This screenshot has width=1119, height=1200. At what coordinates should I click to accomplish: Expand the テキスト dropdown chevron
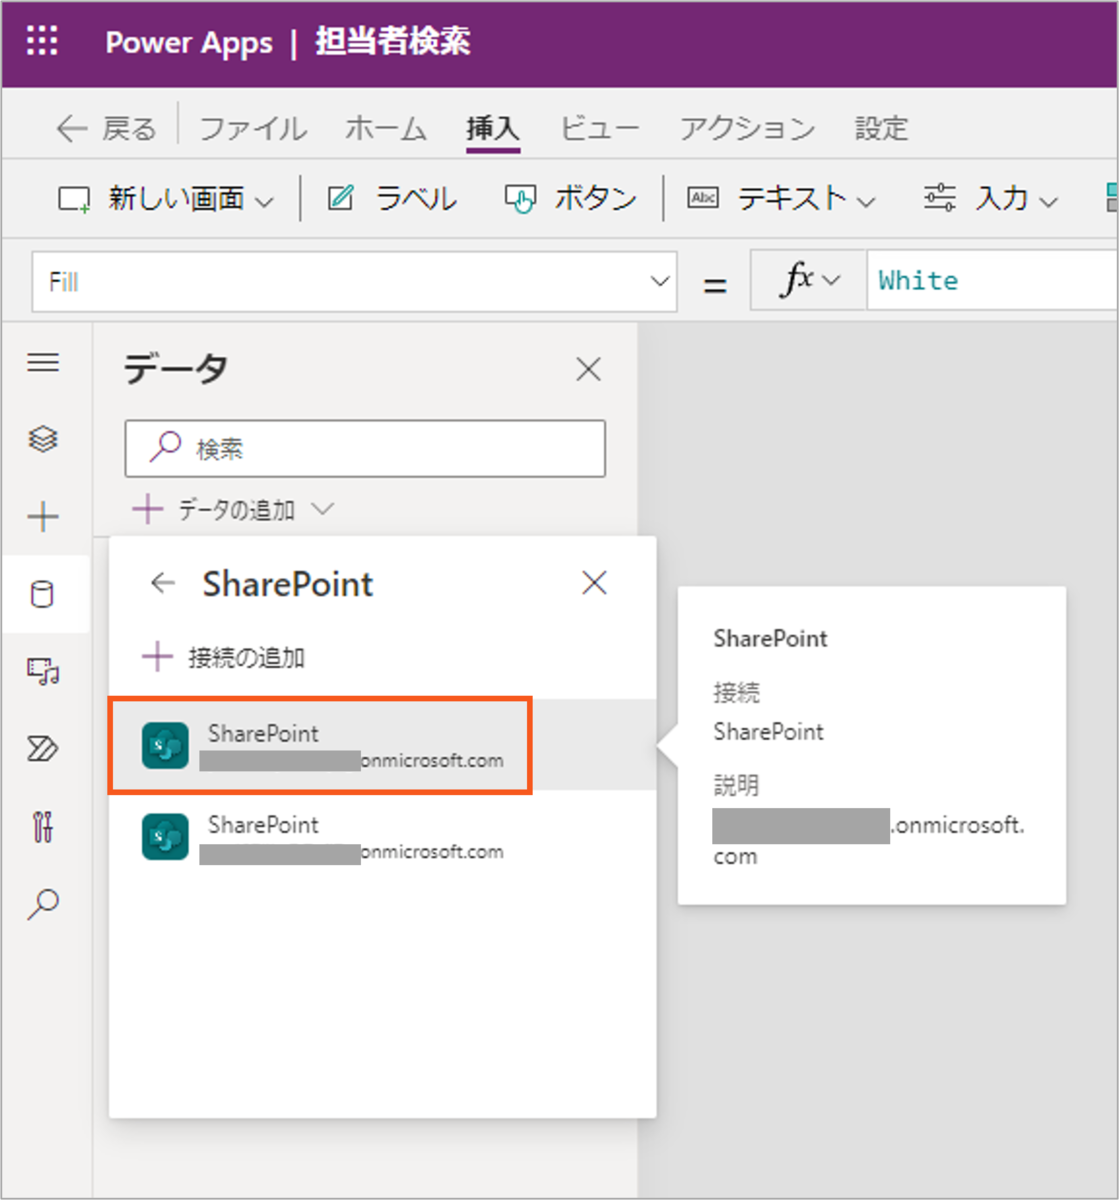867,201
